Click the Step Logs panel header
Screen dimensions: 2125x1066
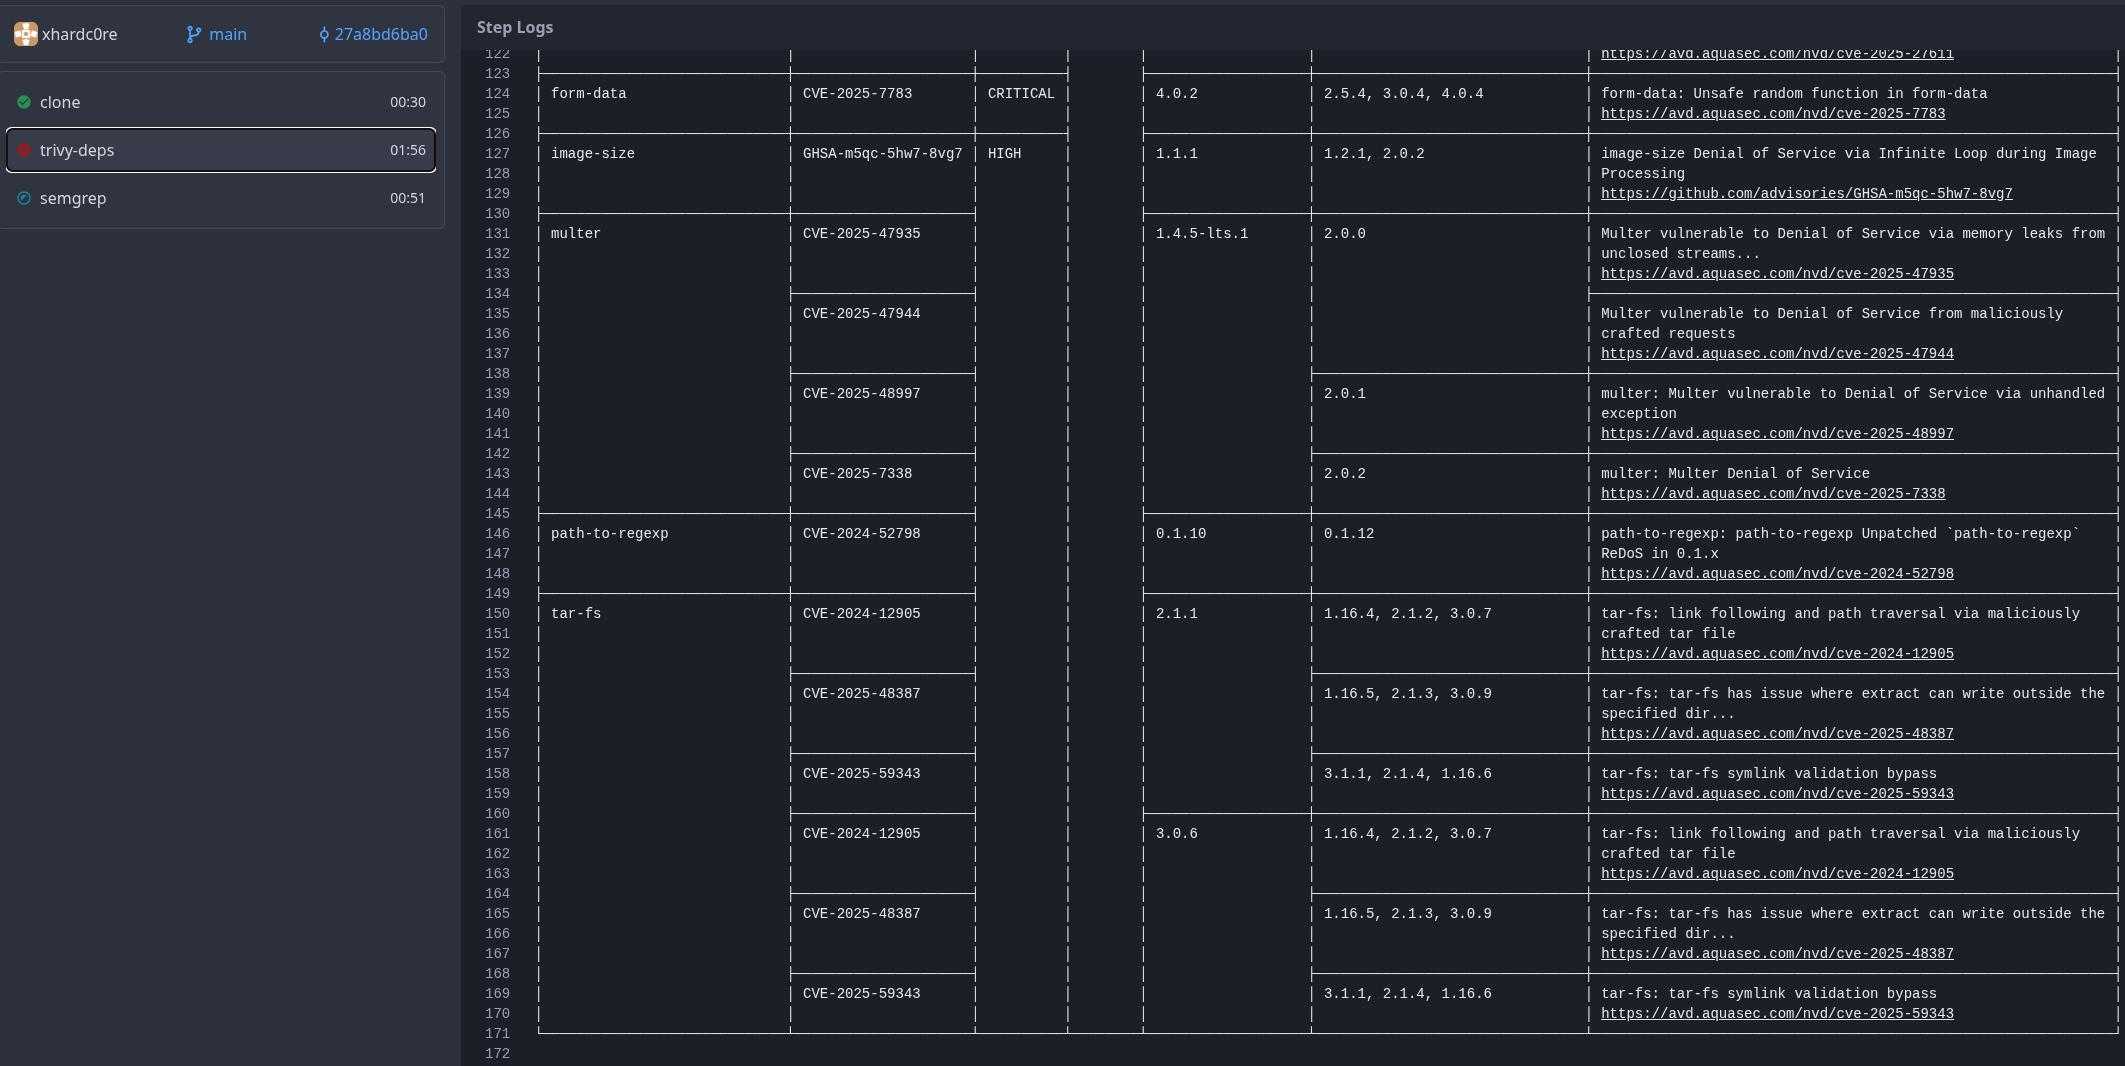click(x=515, y=27)
